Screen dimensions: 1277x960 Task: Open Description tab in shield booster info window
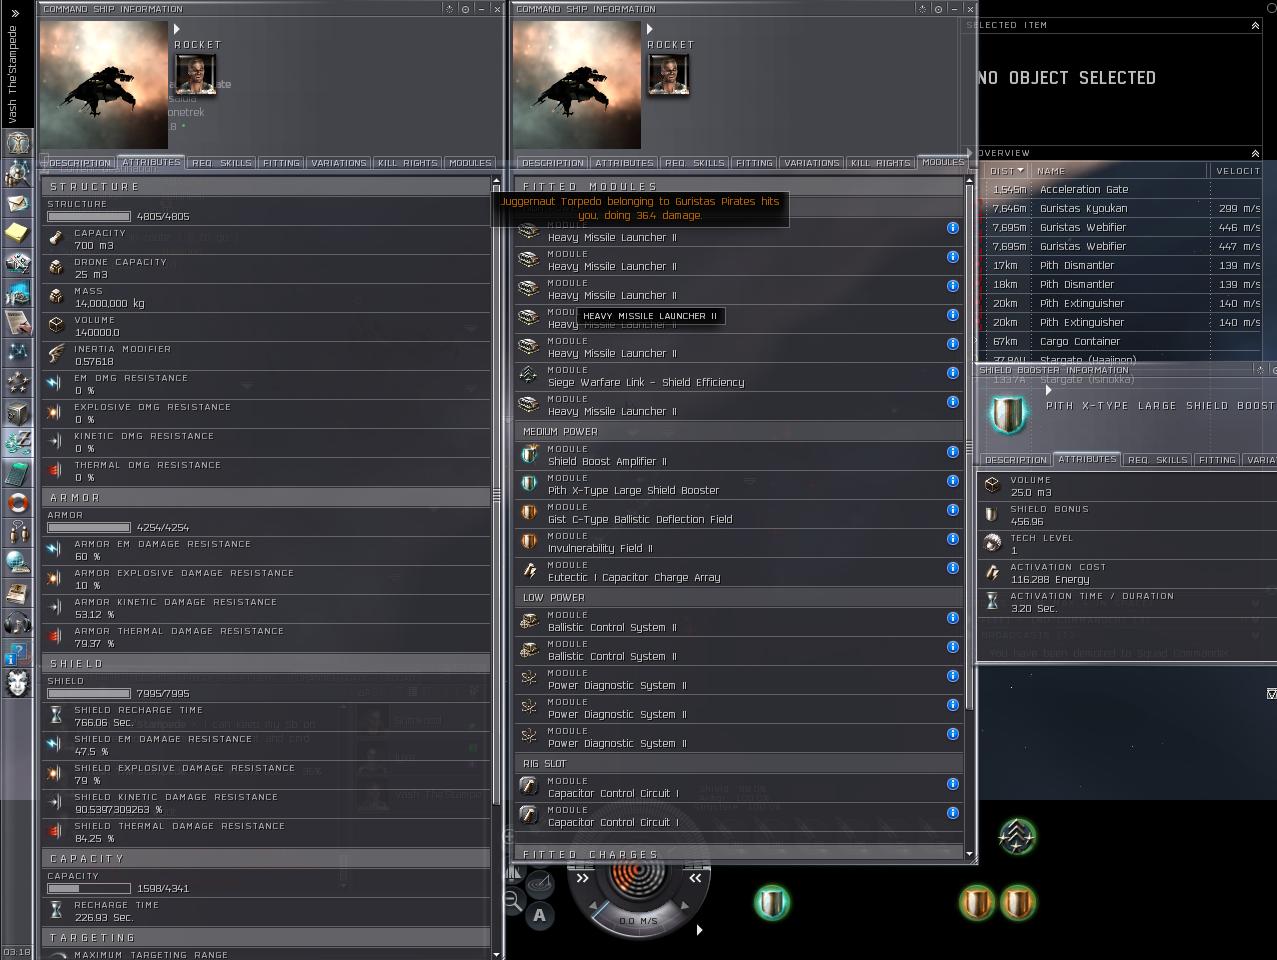1015,460
